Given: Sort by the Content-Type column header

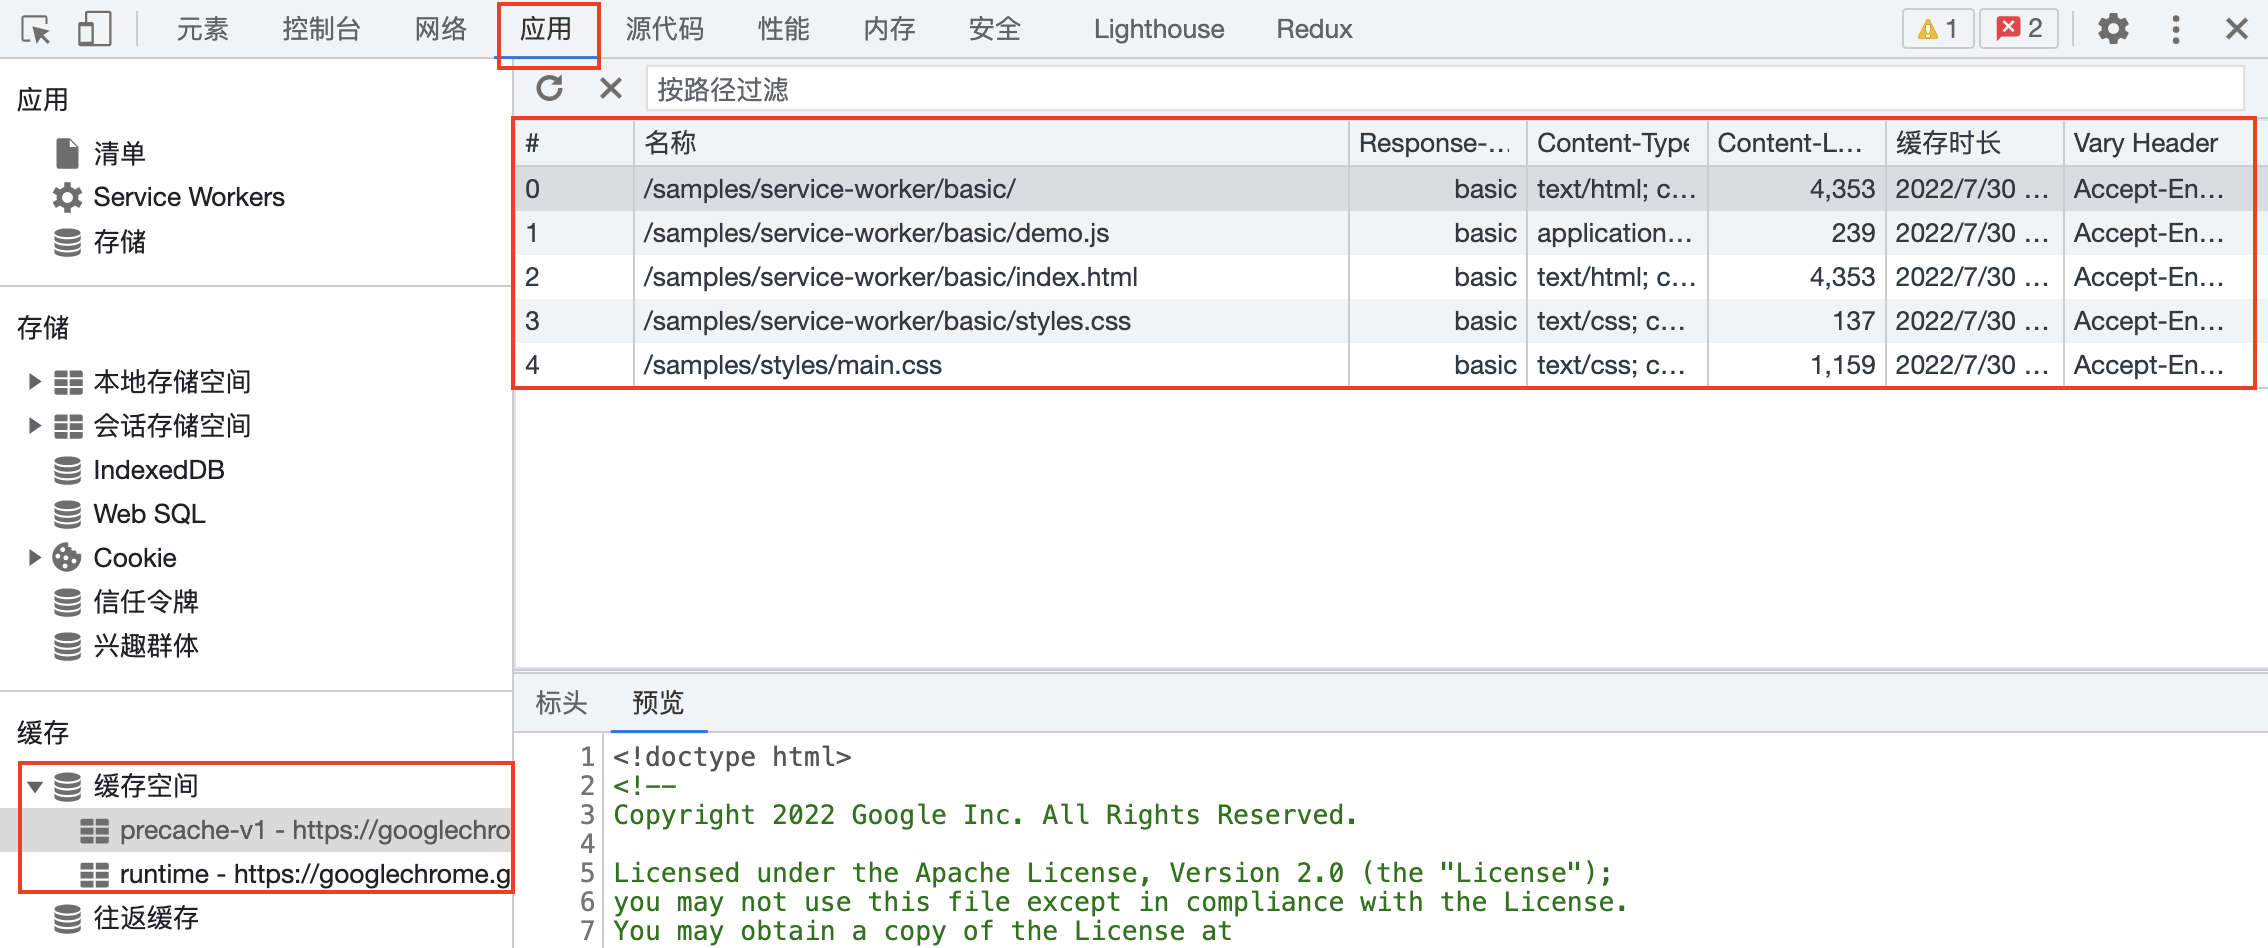Looking at the screenshot, I should [1616, 143].
